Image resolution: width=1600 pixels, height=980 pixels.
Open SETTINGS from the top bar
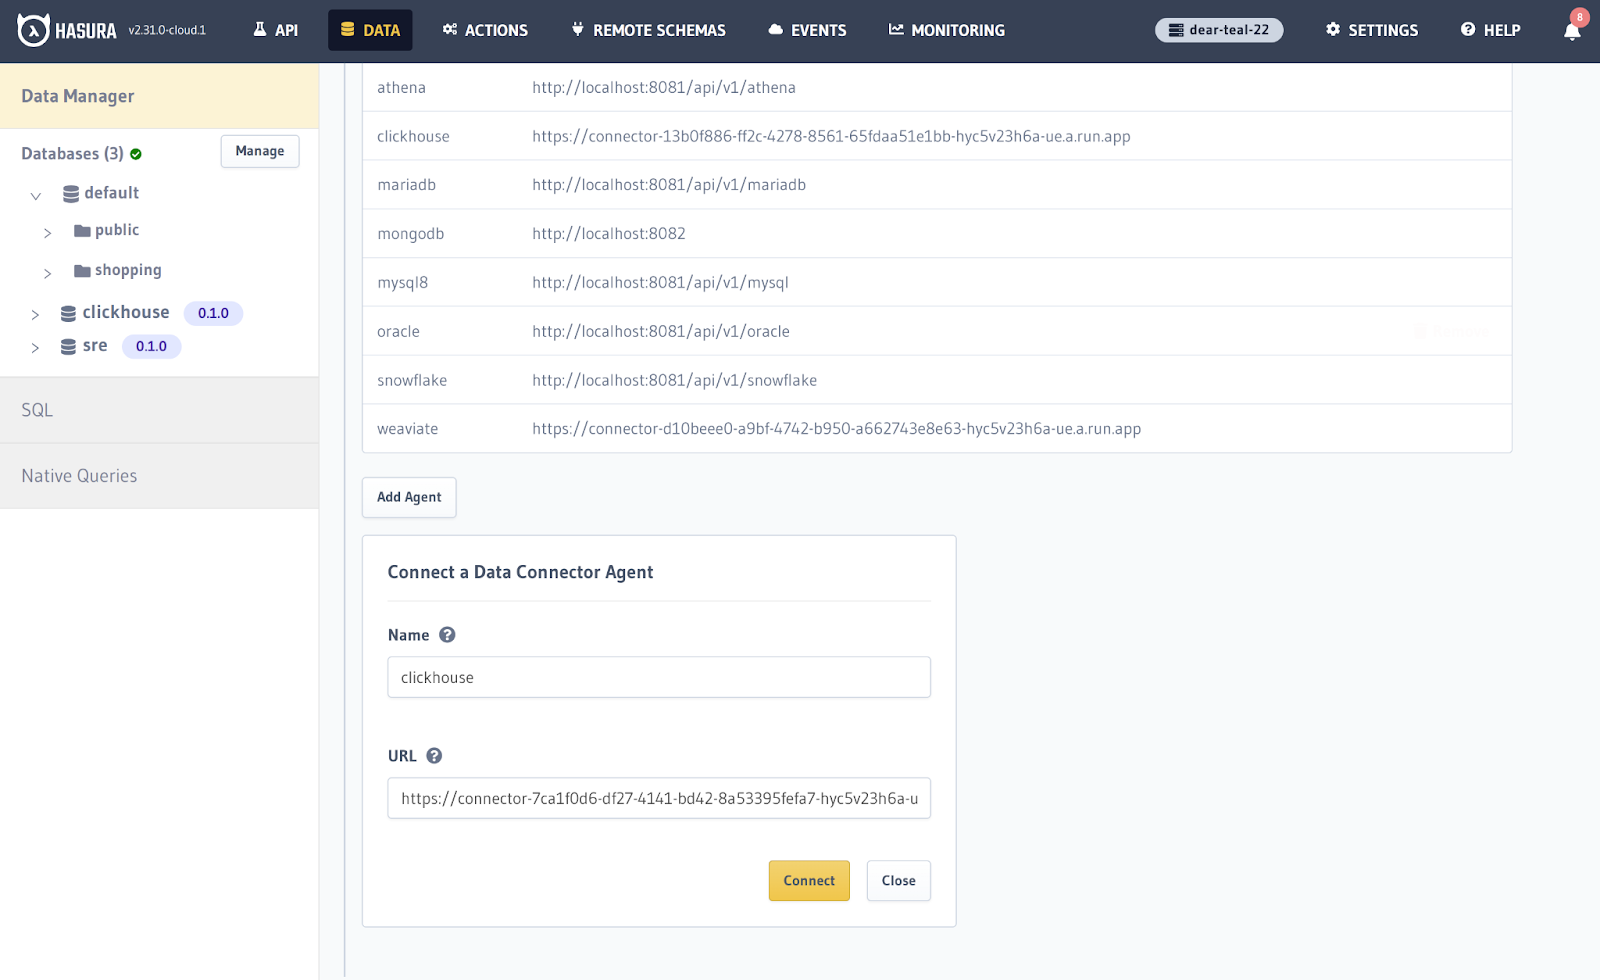[1372, 30]
